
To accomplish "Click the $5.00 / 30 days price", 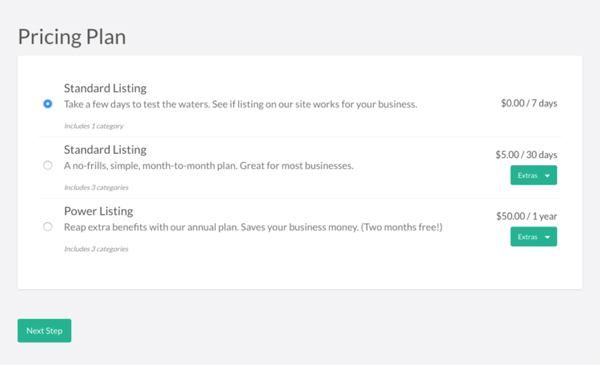I will [526, 155].
